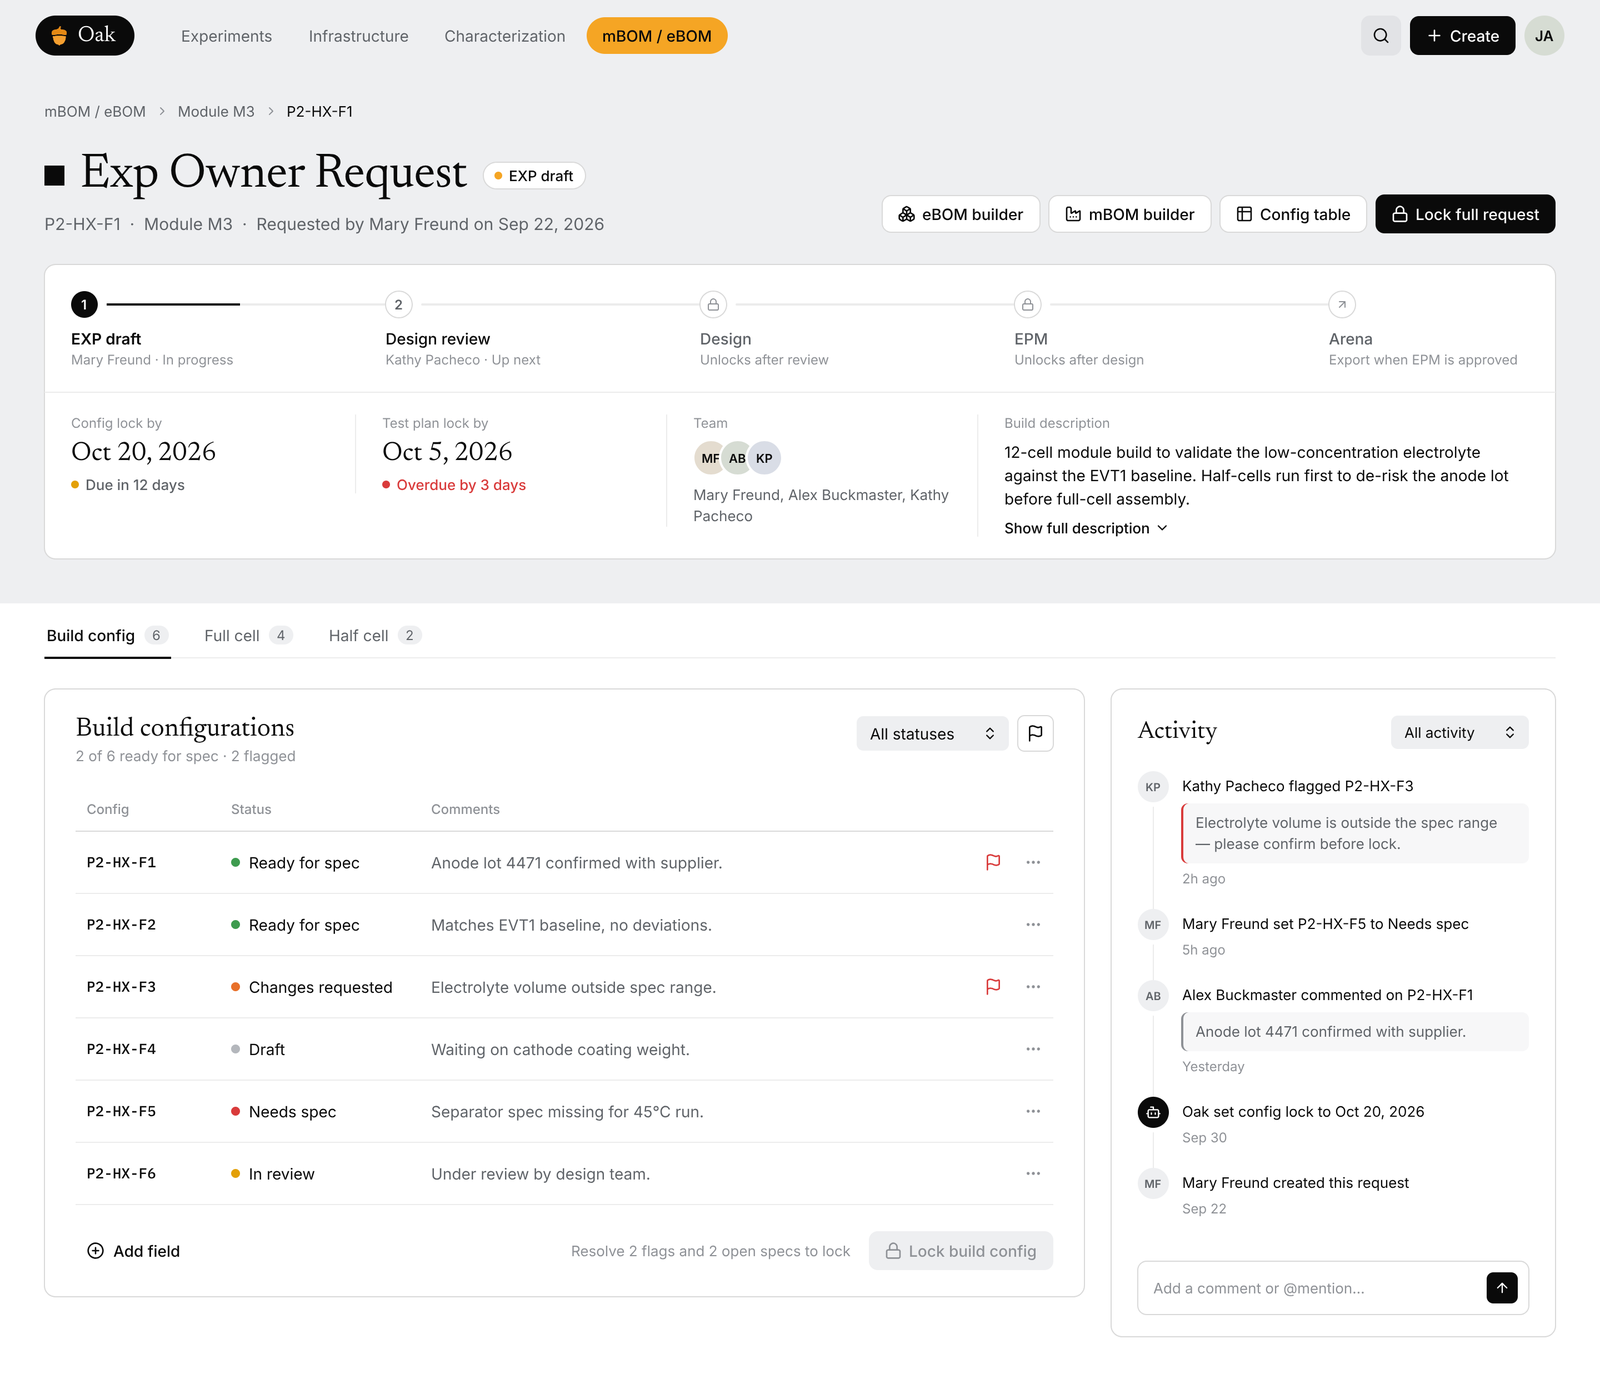
Task: Open the JA user avatar
Action: [1544, 36]
